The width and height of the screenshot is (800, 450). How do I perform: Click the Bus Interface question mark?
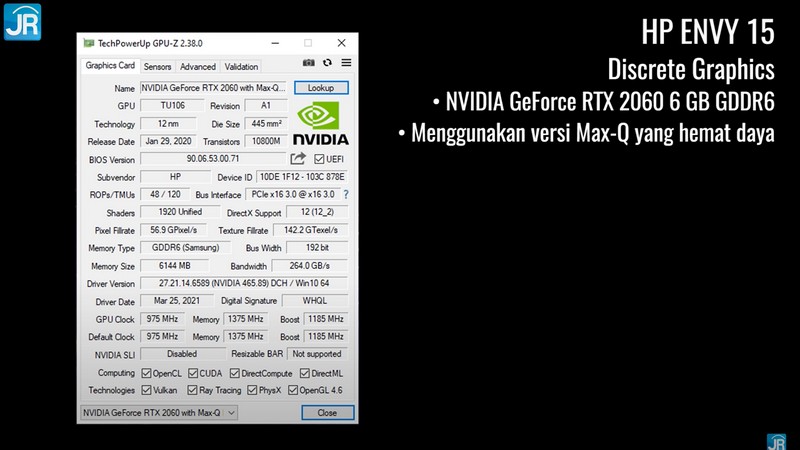click(x=346, y=194)
